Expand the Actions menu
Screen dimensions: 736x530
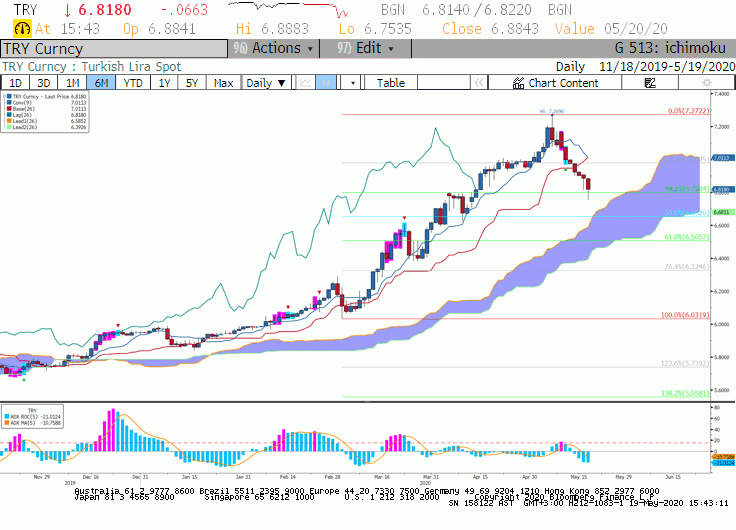pyautogui.click(x=274, y=48)
